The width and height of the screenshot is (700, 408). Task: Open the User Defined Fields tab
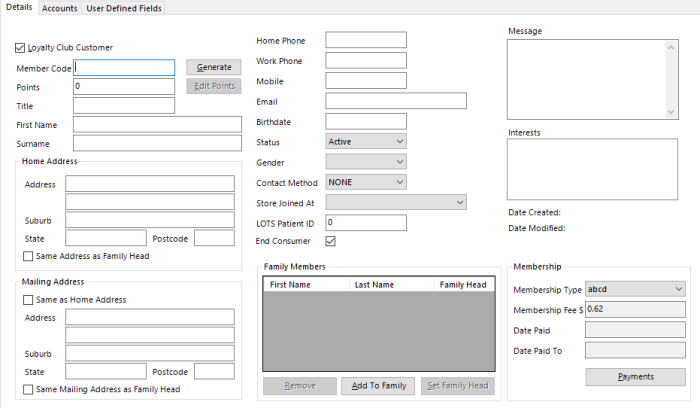[124, 8]
